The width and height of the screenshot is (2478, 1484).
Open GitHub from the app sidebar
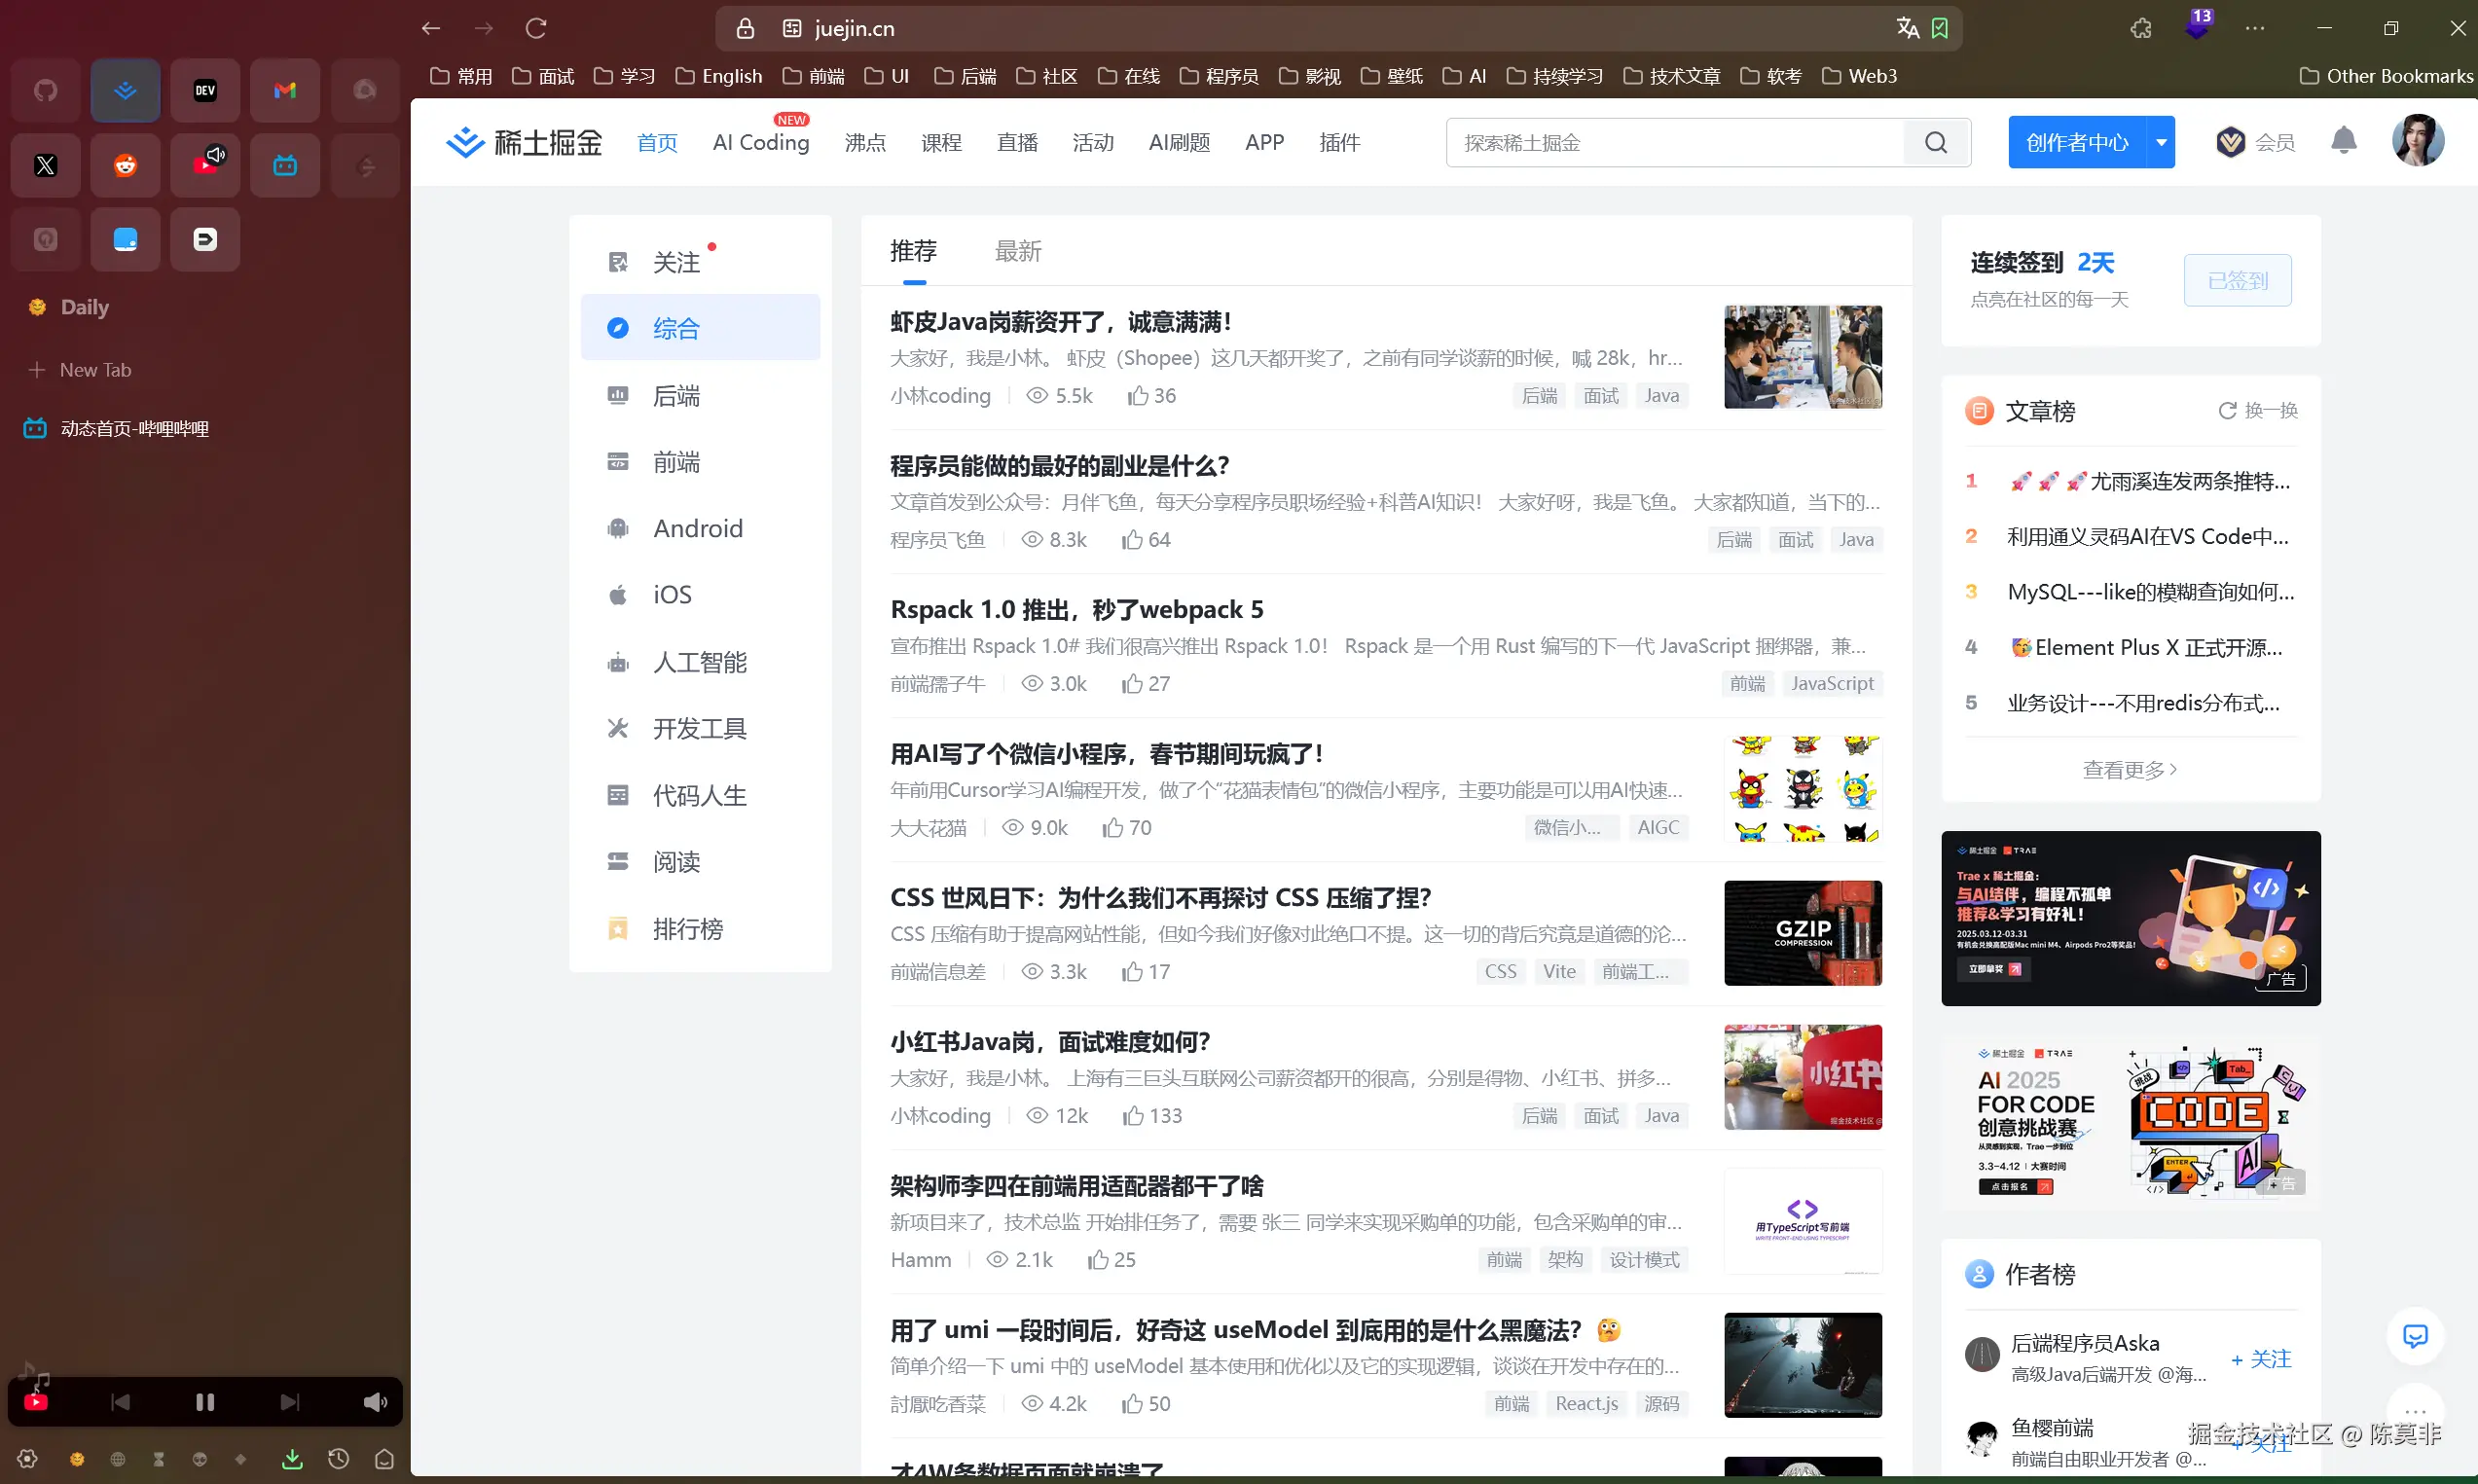click(x=44, y=90)
